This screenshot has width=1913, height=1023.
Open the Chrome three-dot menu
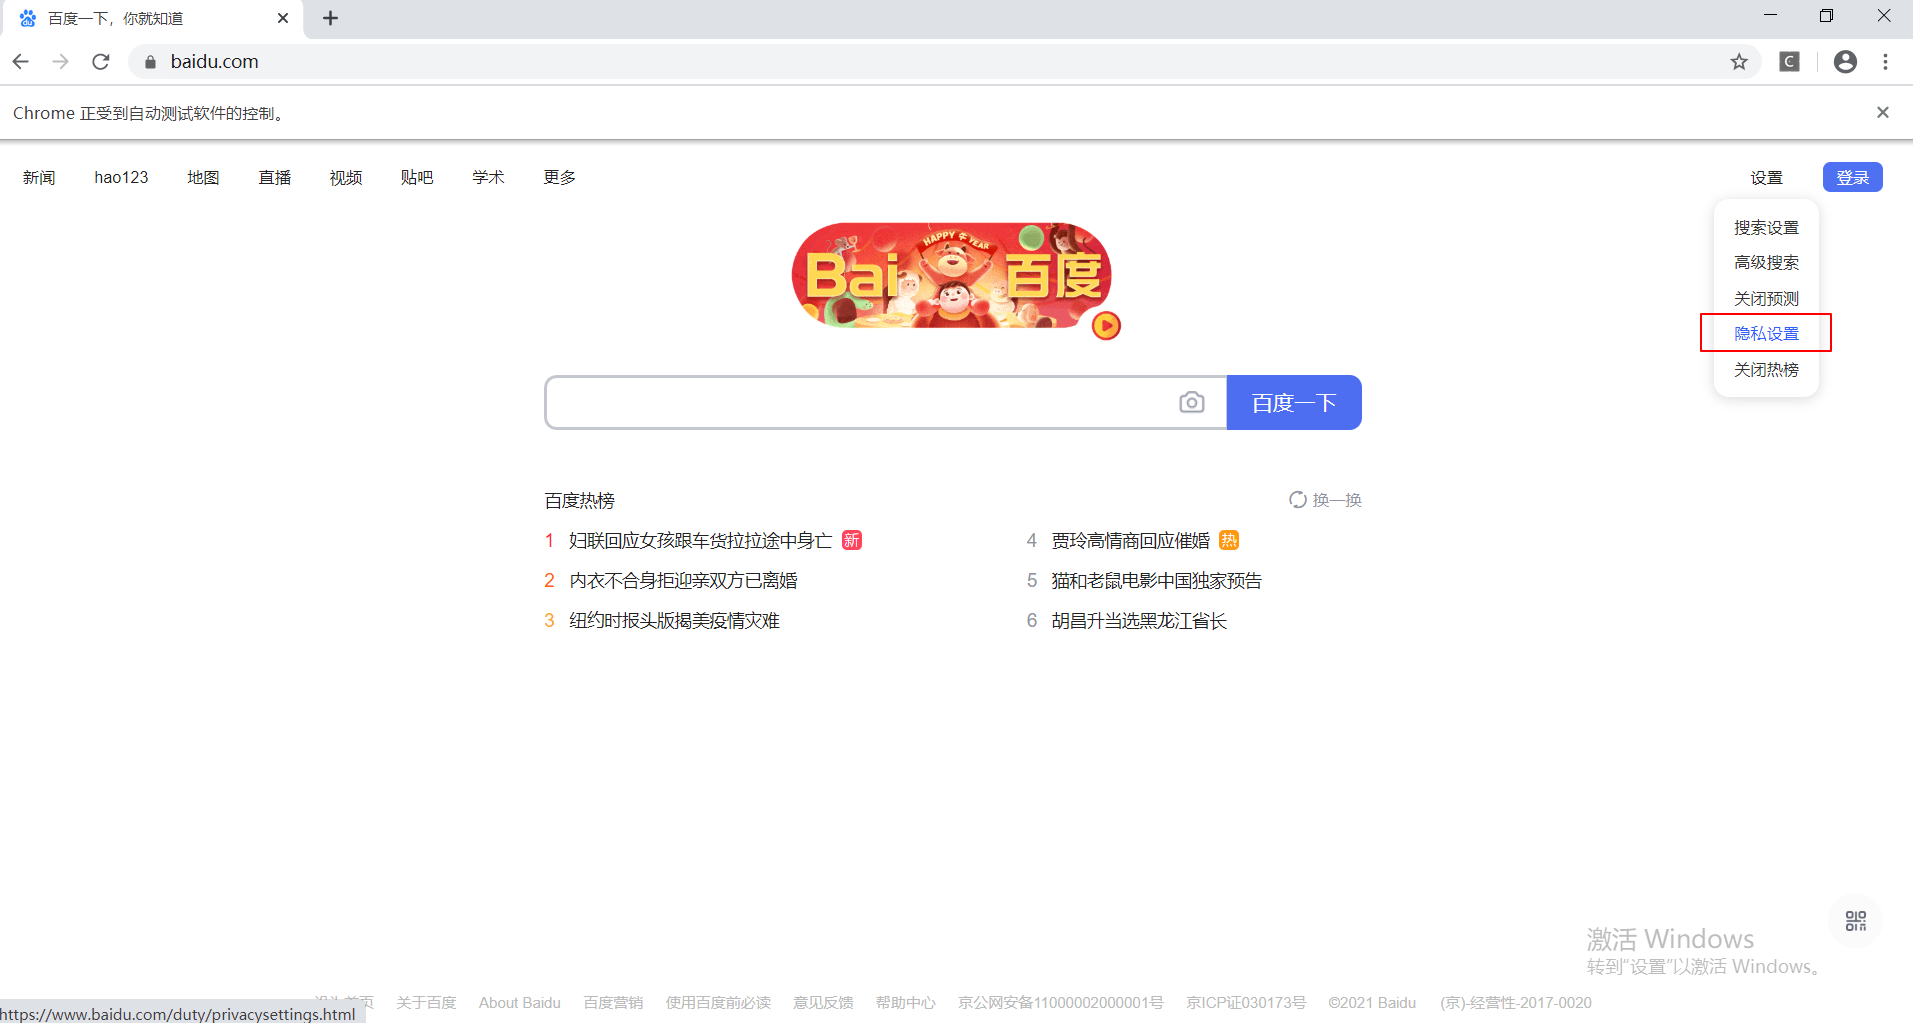1885,61
